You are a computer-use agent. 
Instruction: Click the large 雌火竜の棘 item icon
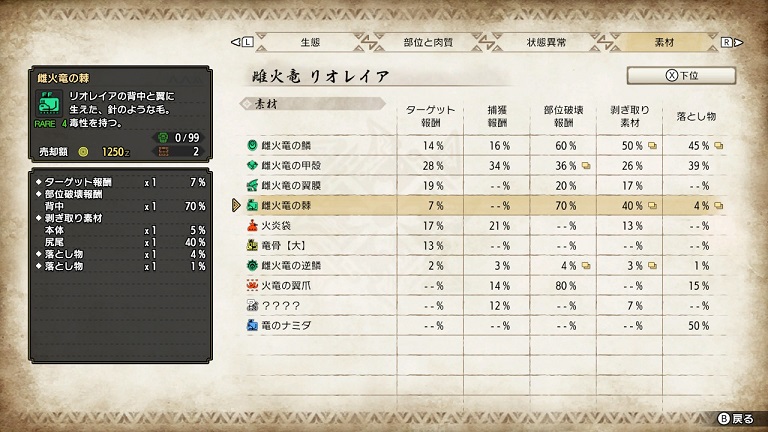49,102
